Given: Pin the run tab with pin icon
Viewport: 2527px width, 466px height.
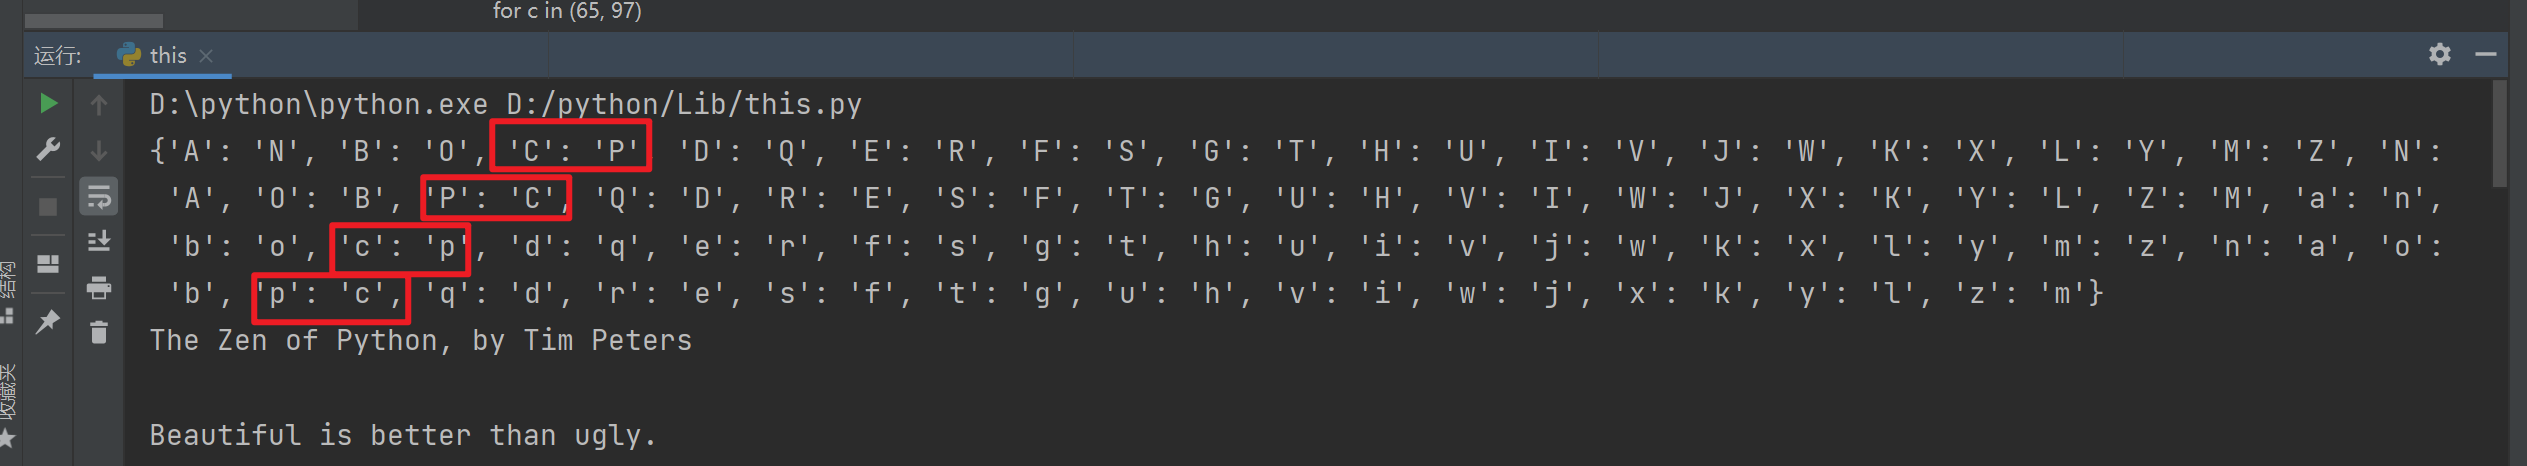Looking at the screenshot, I should point(48,321).
